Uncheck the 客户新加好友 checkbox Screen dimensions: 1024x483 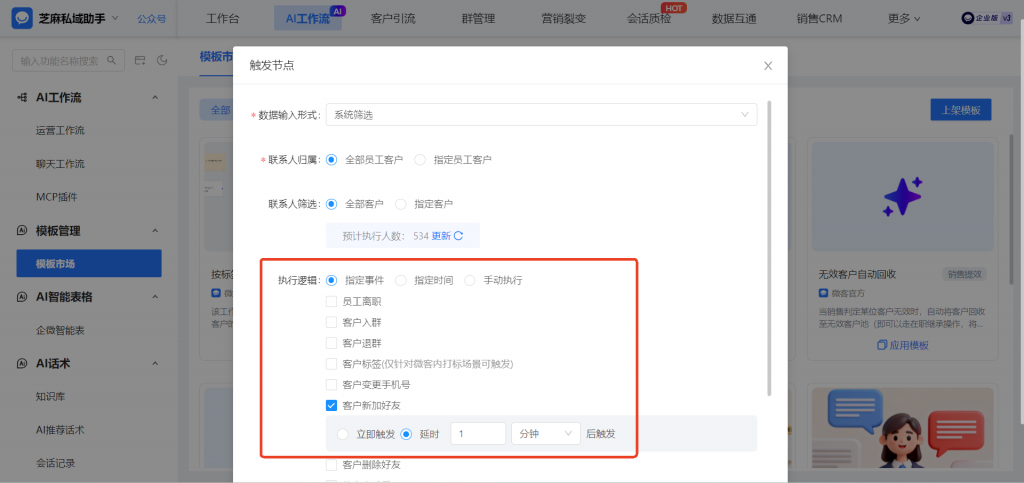(x=331, y=405)
